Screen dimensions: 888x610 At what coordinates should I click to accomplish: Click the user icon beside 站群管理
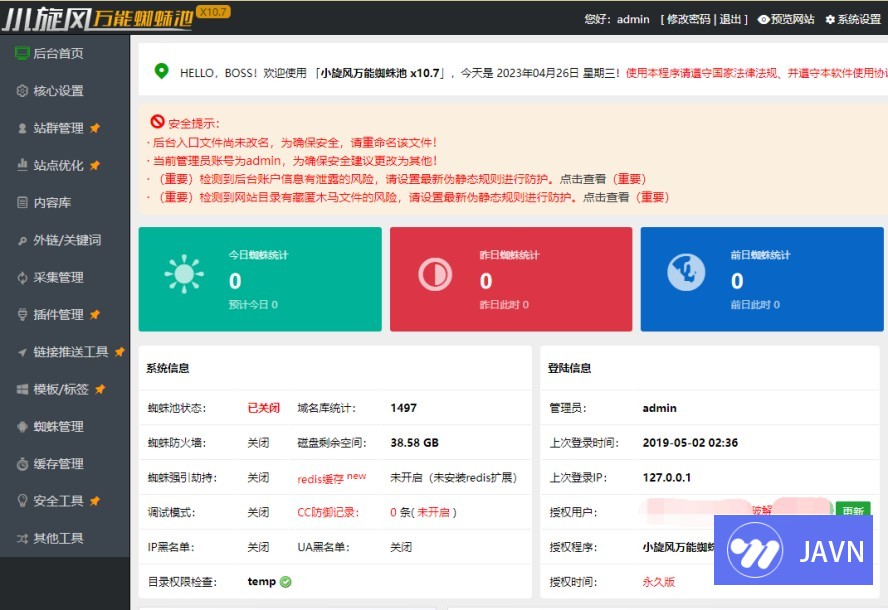[22, 128]
